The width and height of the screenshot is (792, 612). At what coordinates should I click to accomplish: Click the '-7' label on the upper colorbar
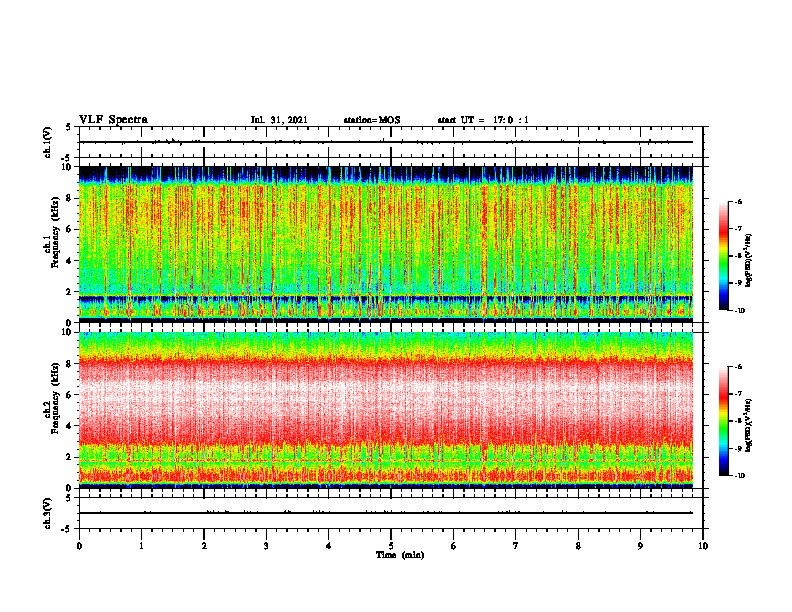click(x=738, y=229)
